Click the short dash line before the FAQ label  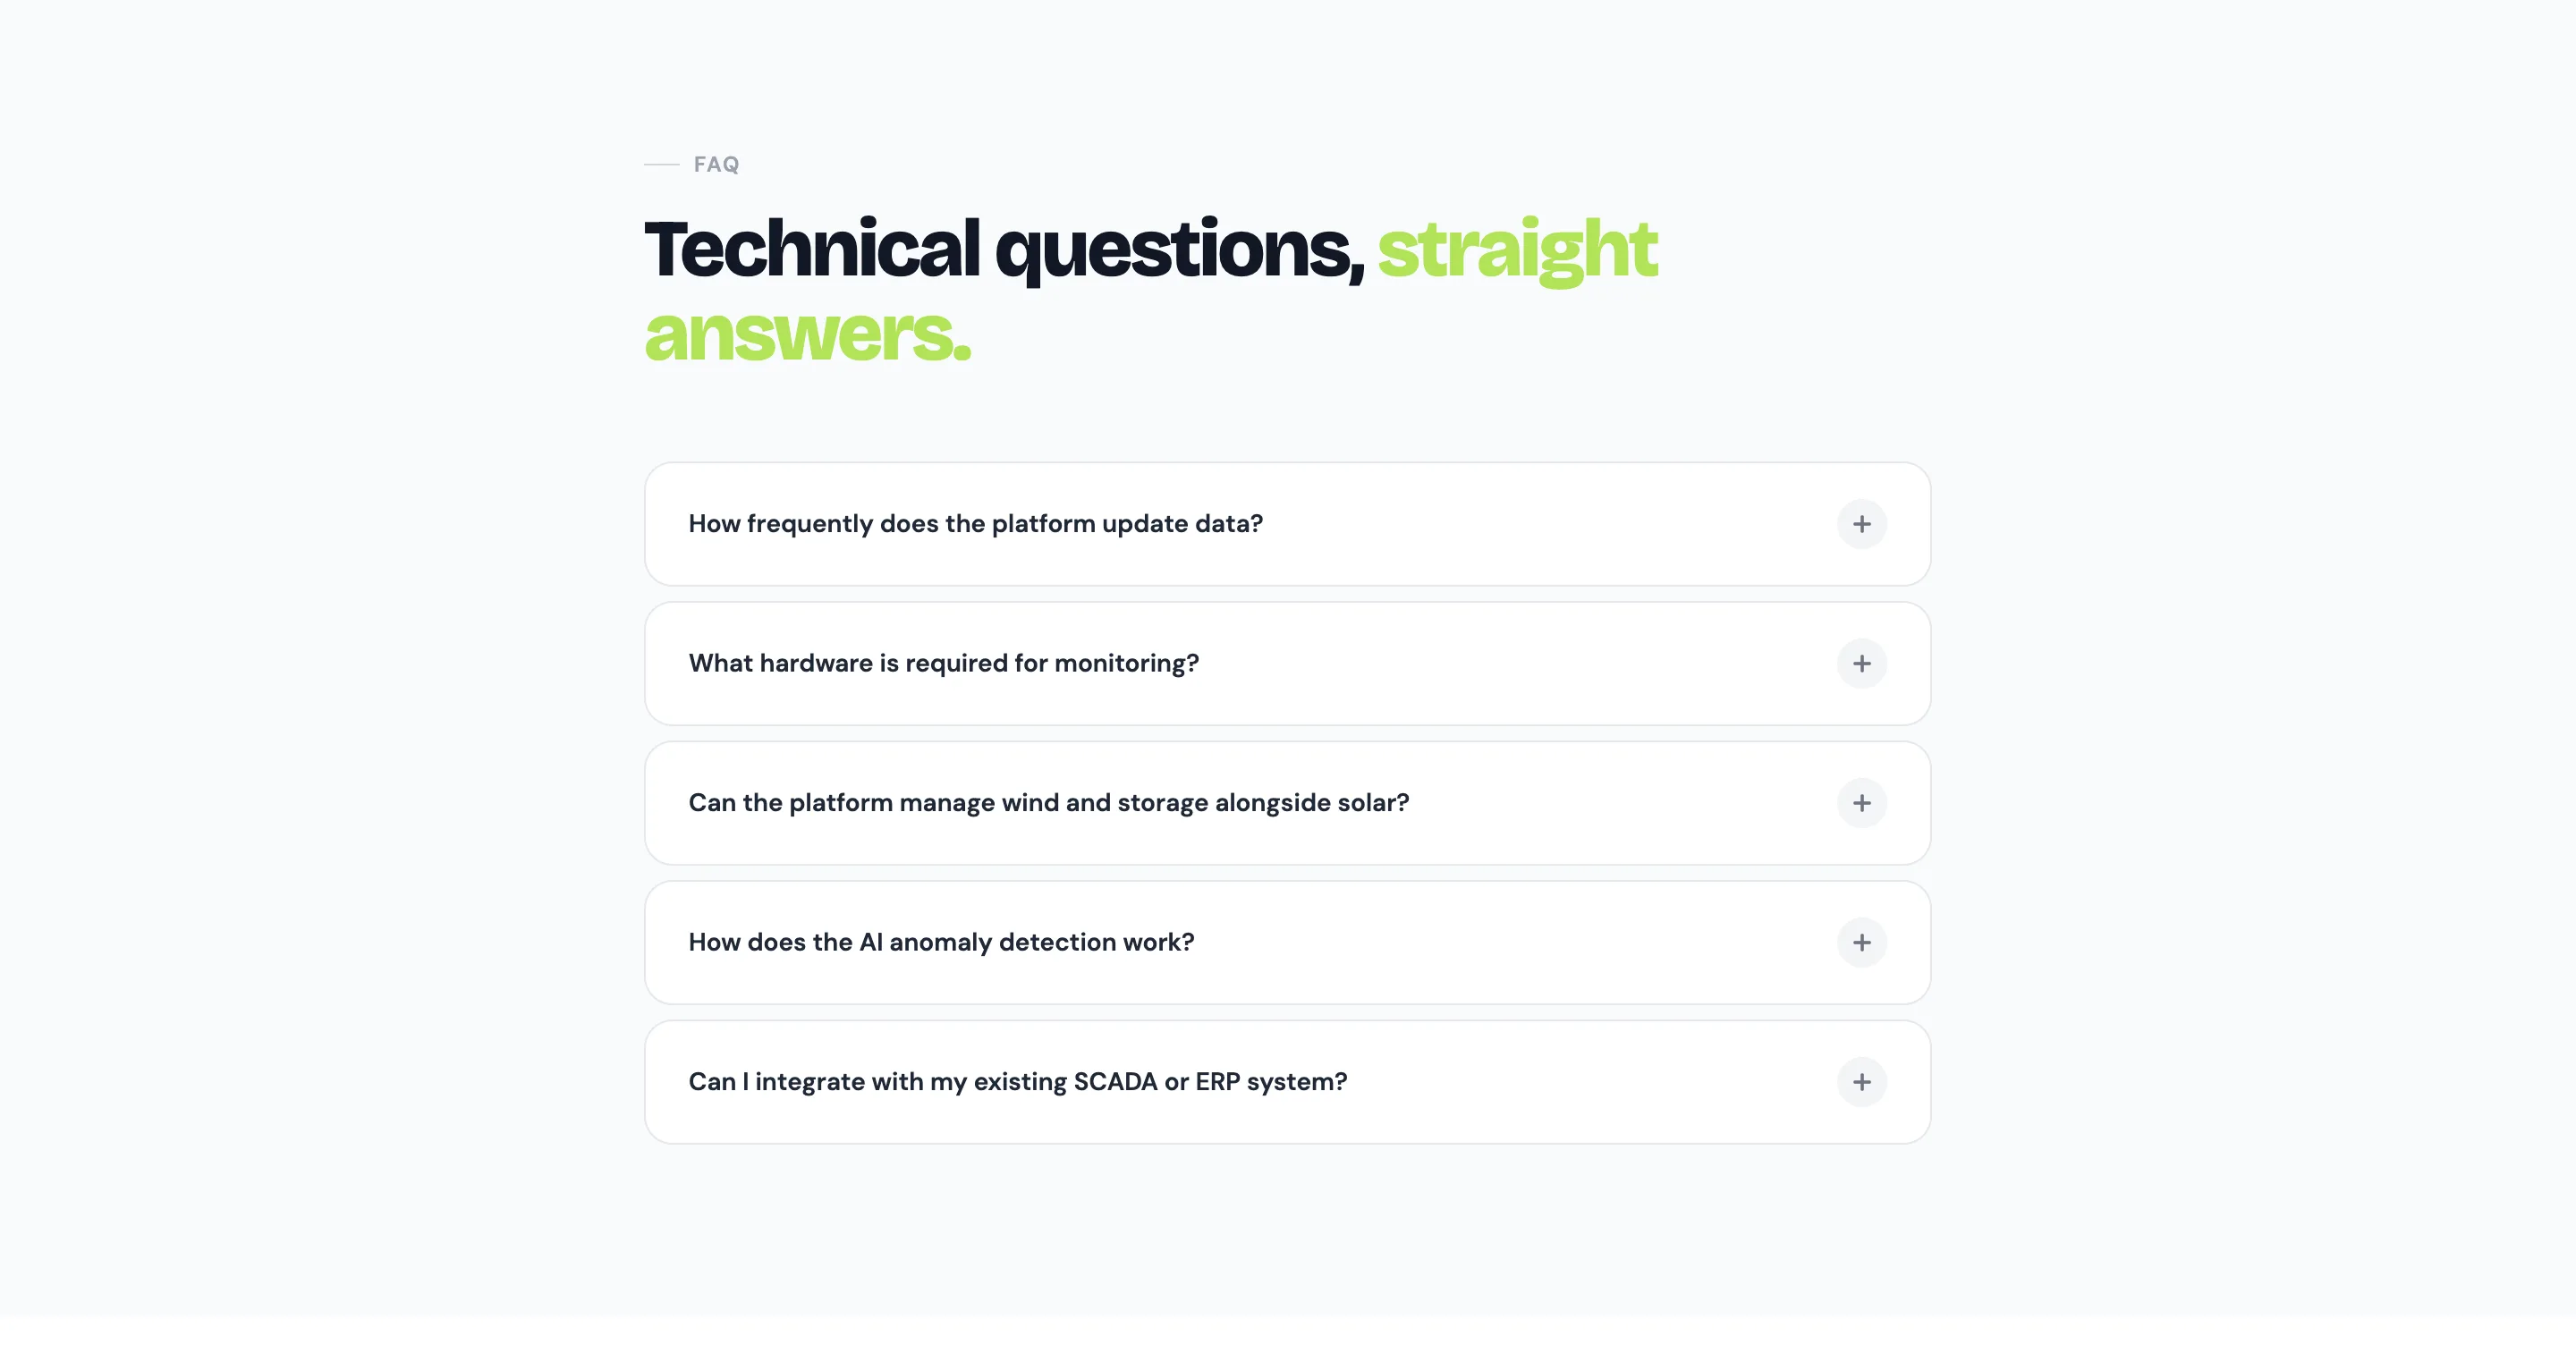point(661,164)
